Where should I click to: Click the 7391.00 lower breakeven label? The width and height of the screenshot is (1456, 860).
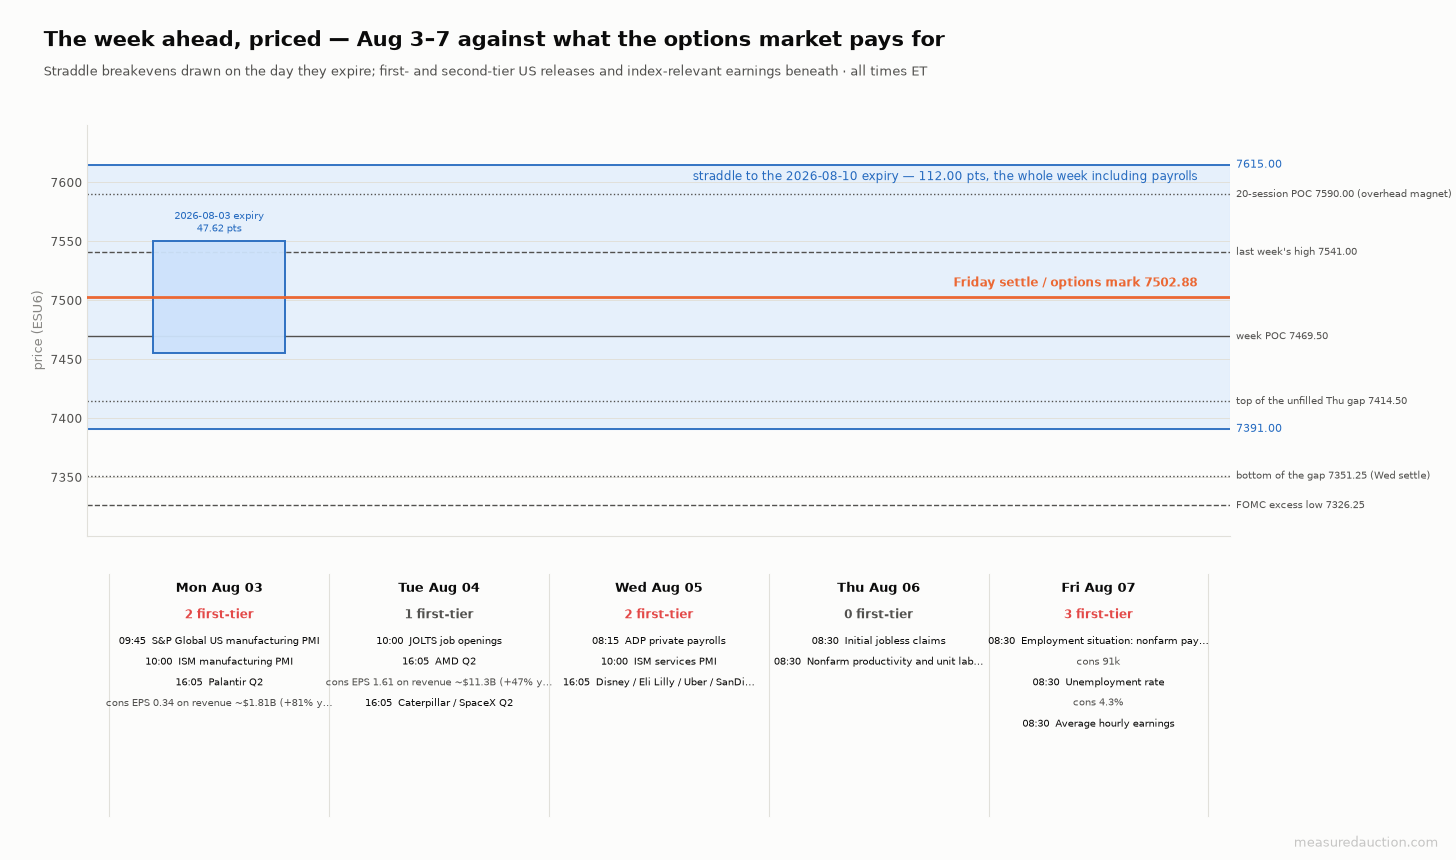(1259, 429)
